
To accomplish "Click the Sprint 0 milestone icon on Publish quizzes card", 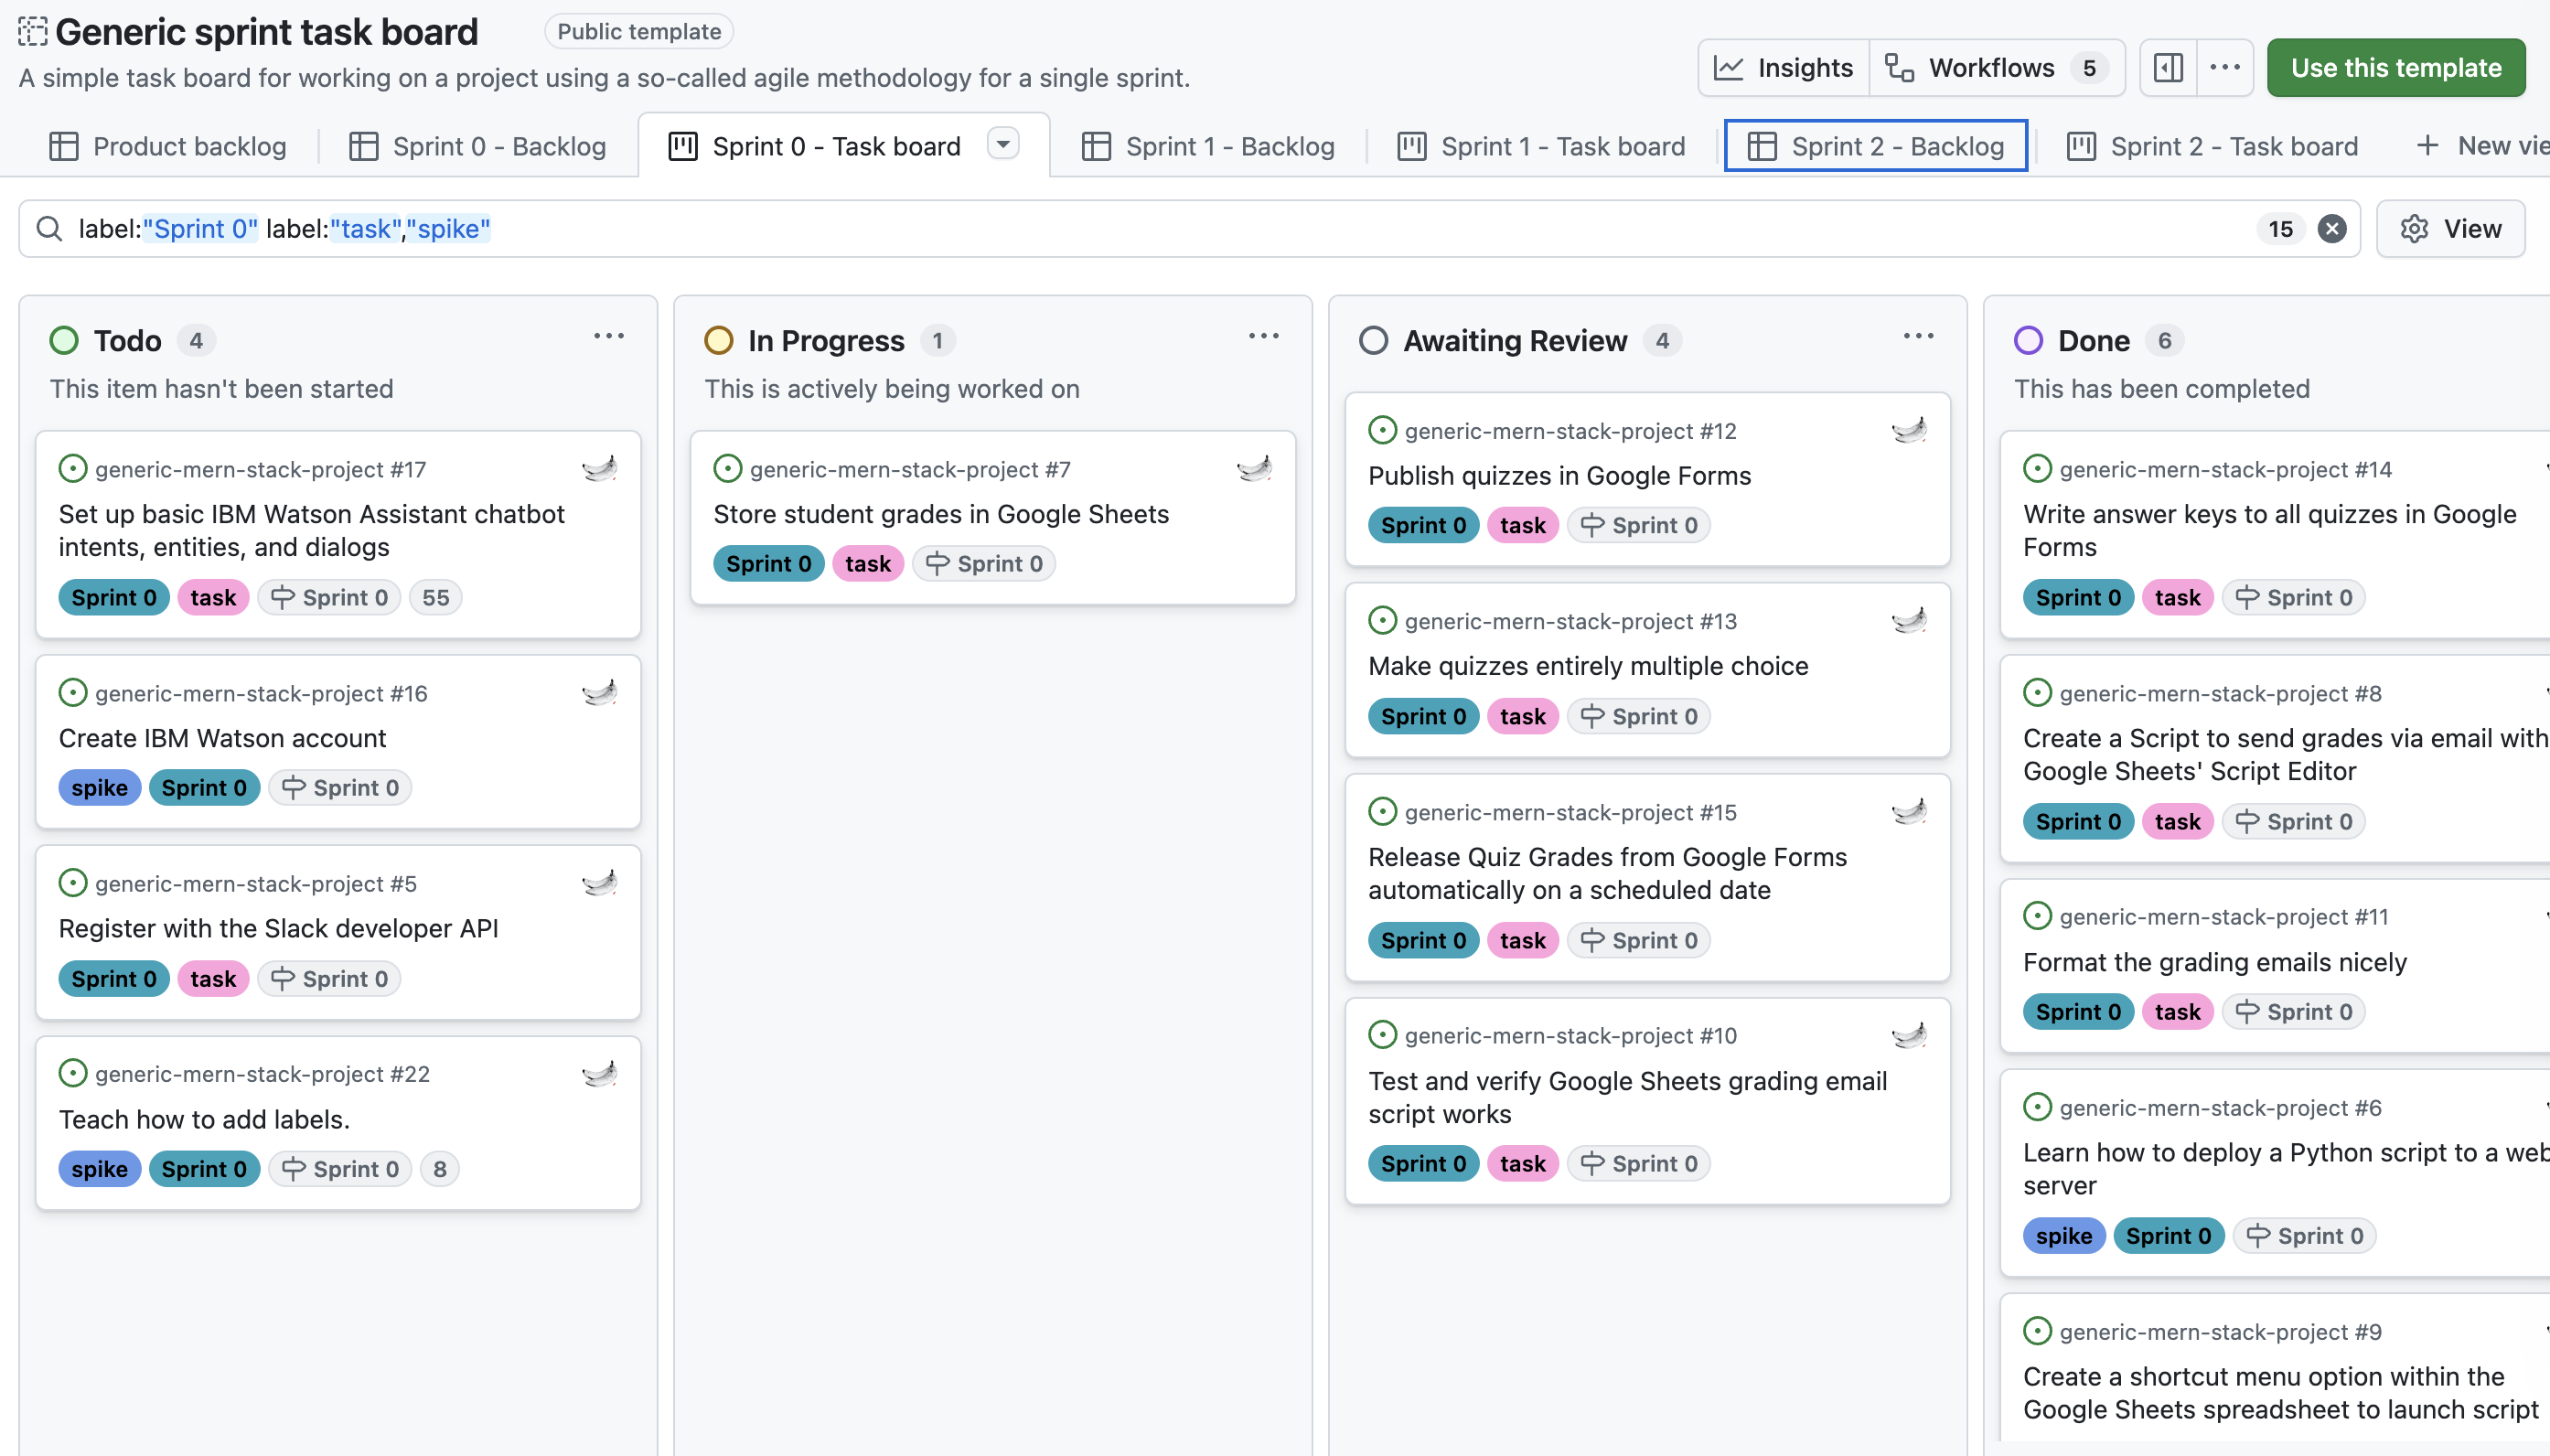I will click(x=1592, y=524).
